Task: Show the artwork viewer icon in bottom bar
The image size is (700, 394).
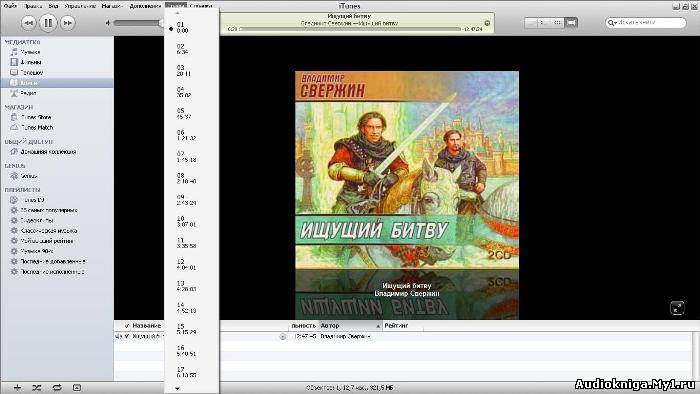Action: coord(77,388)
